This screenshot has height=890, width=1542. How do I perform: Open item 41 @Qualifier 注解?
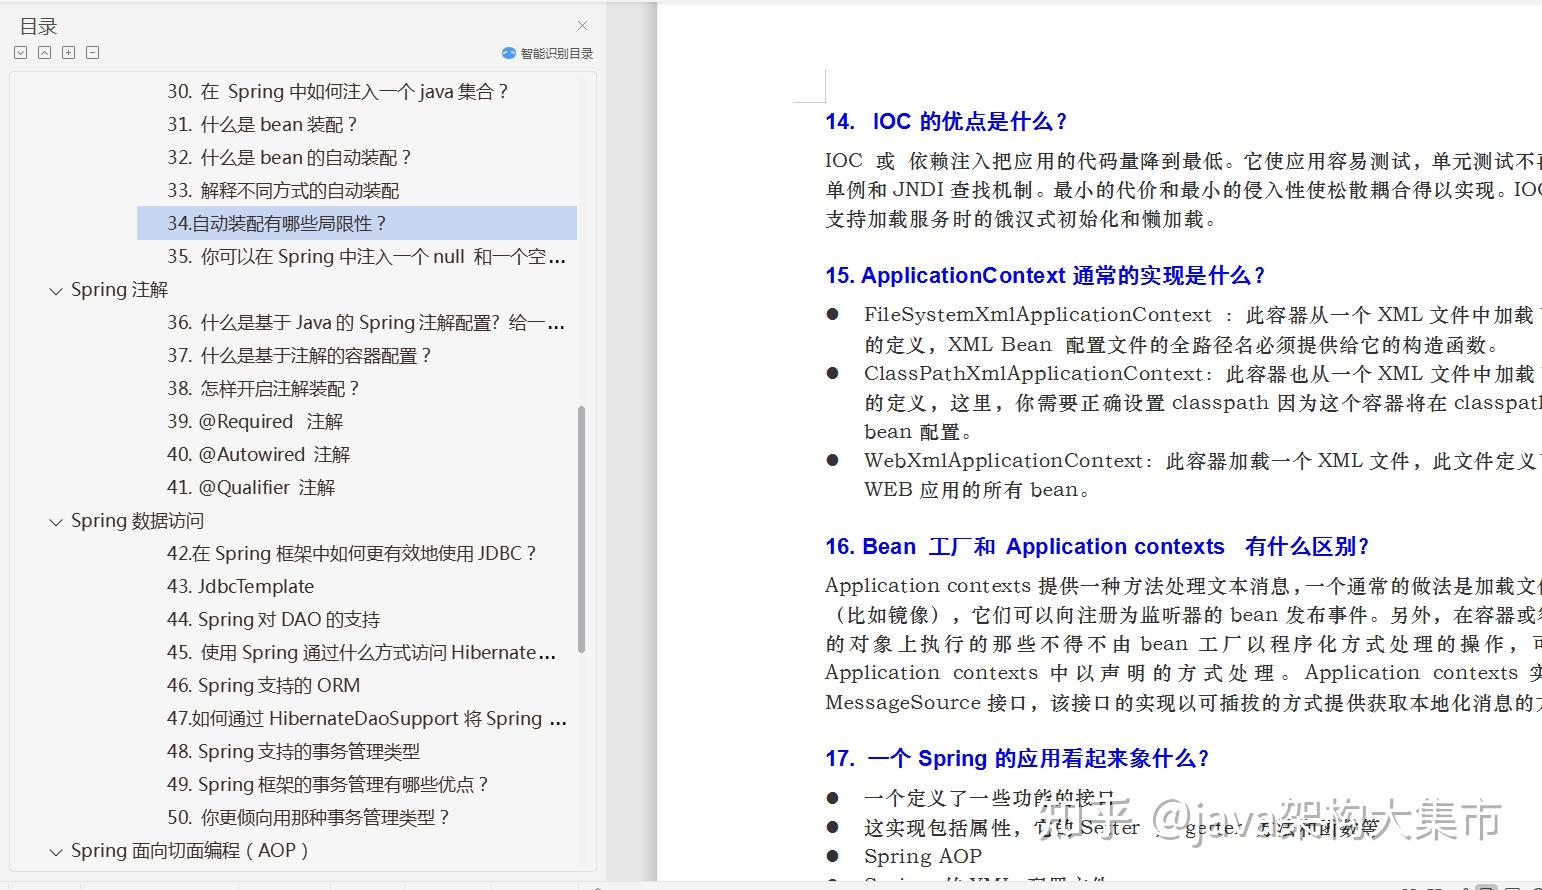point(251,488)
